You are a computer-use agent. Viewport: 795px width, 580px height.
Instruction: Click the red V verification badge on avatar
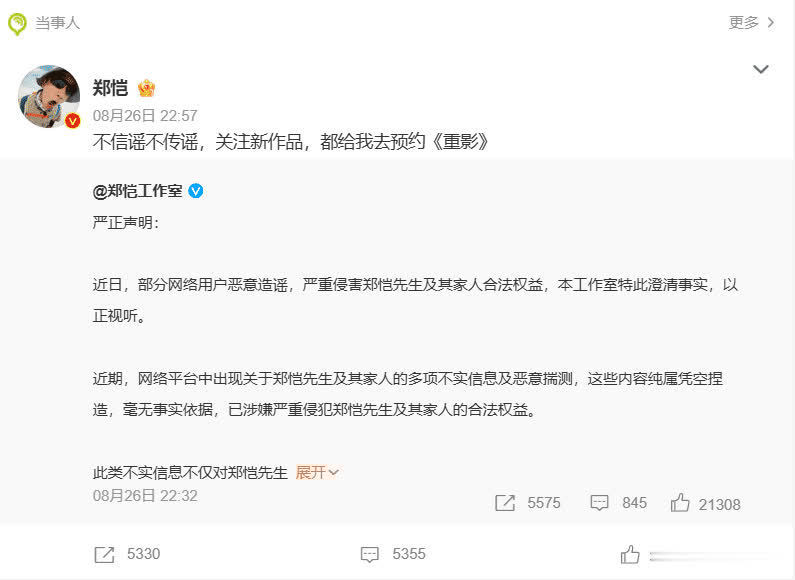click(73, 121)
